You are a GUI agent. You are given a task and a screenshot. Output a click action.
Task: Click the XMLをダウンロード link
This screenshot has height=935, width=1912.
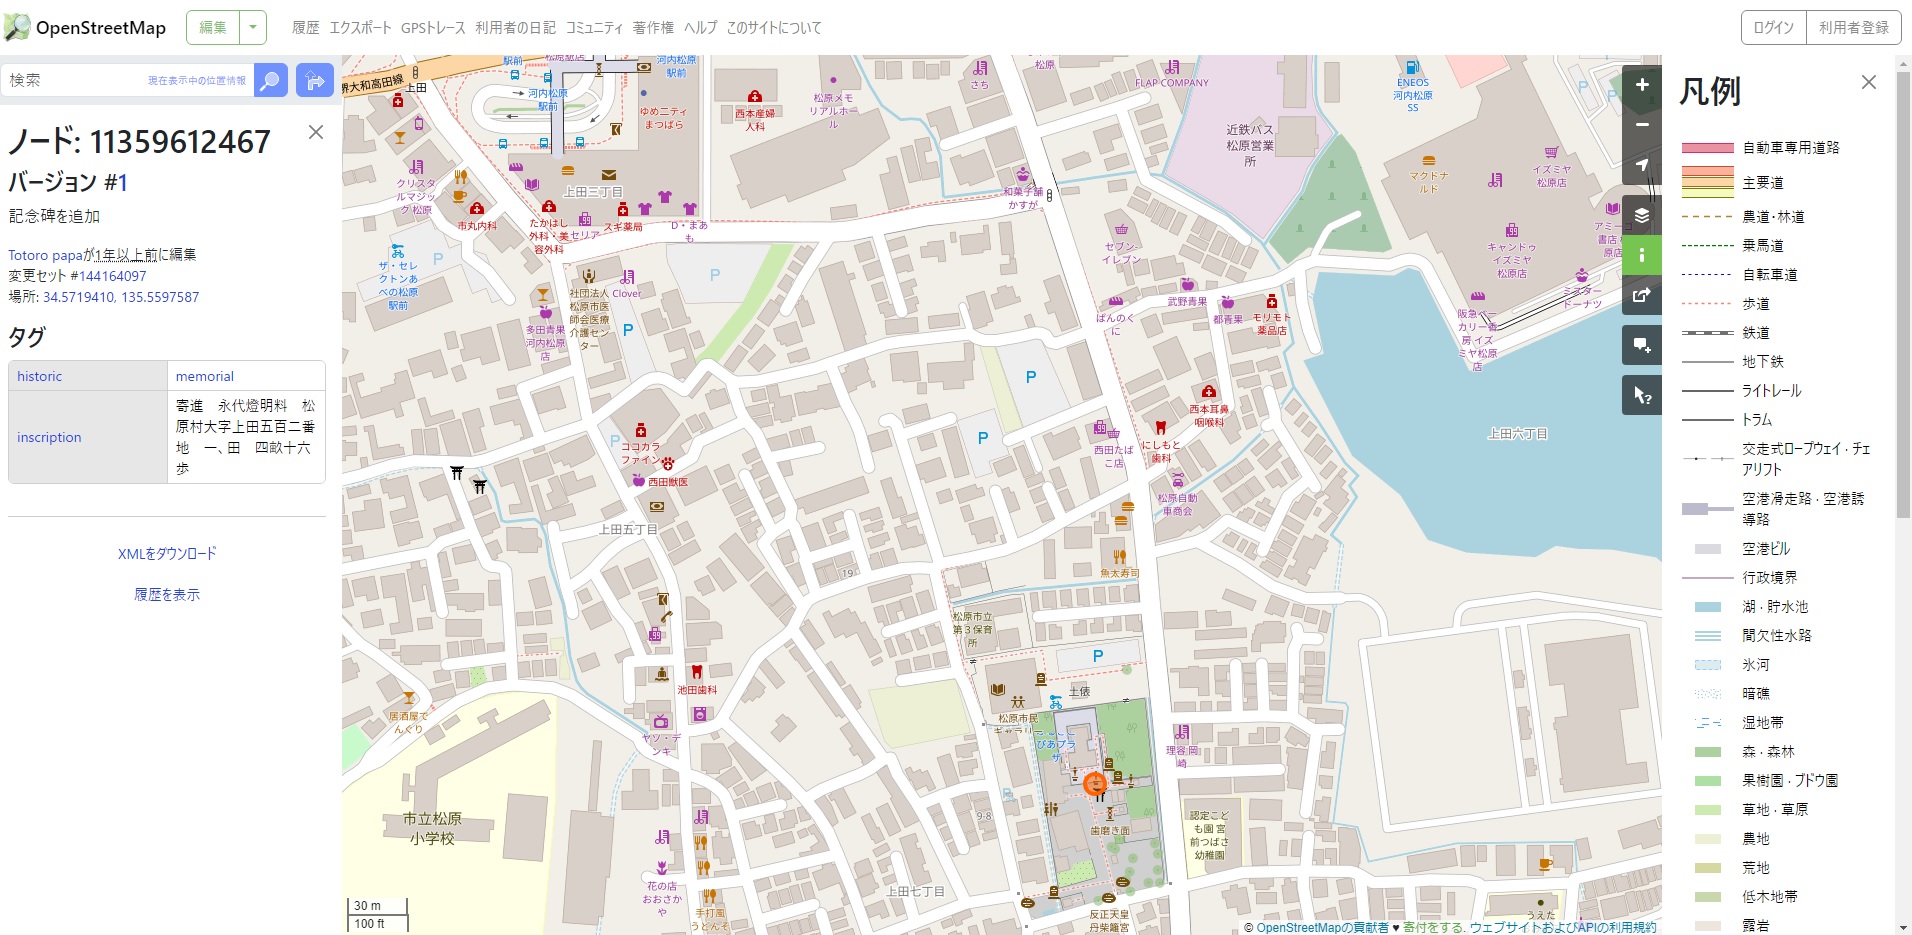click(167, 554)
